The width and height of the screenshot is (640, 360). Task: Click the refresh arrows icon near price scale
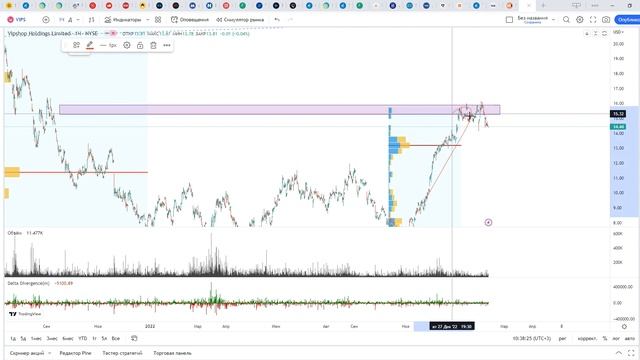click(604, 33)
